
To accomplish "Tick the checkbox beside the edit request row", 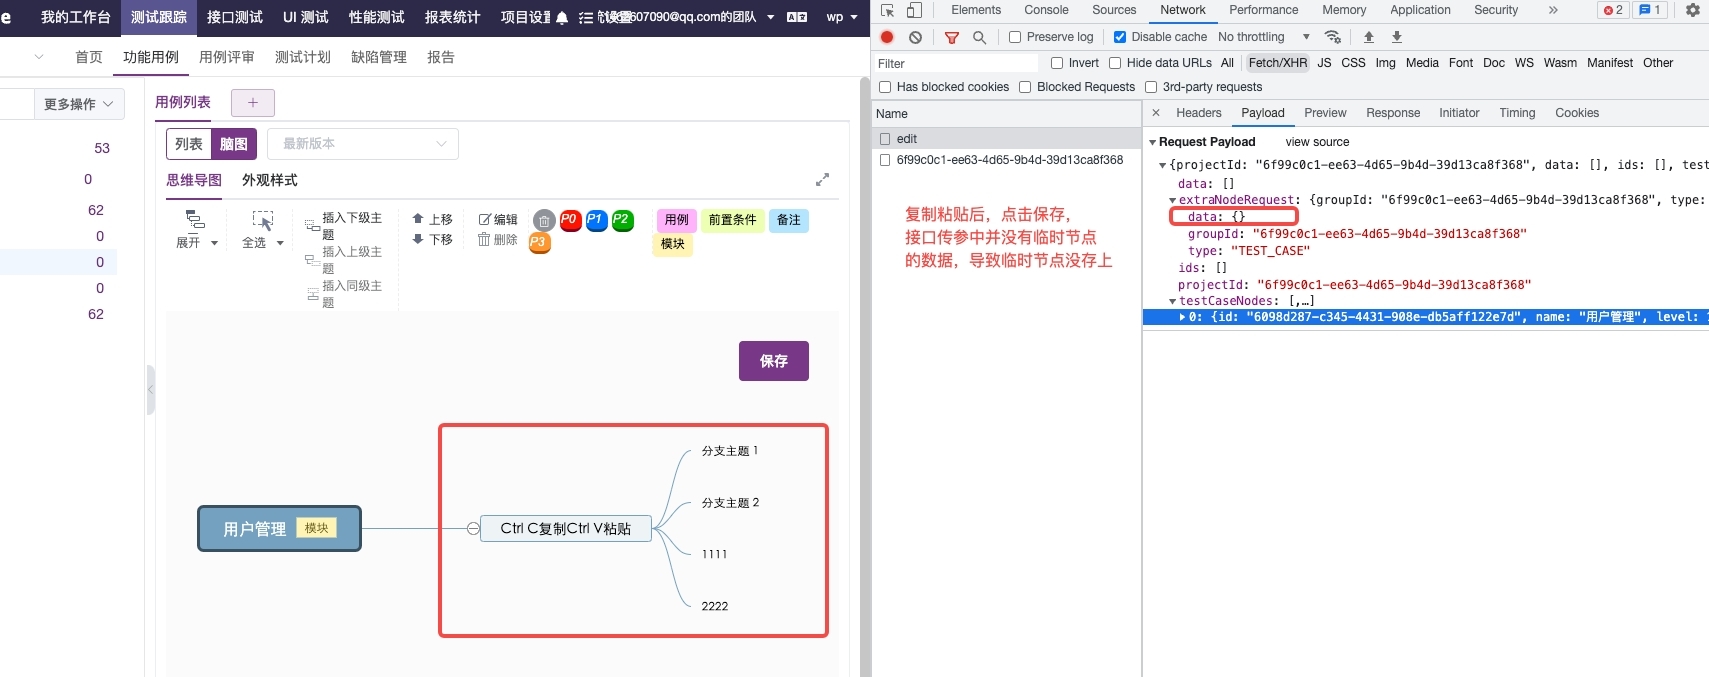I will (x=885, y=139).
